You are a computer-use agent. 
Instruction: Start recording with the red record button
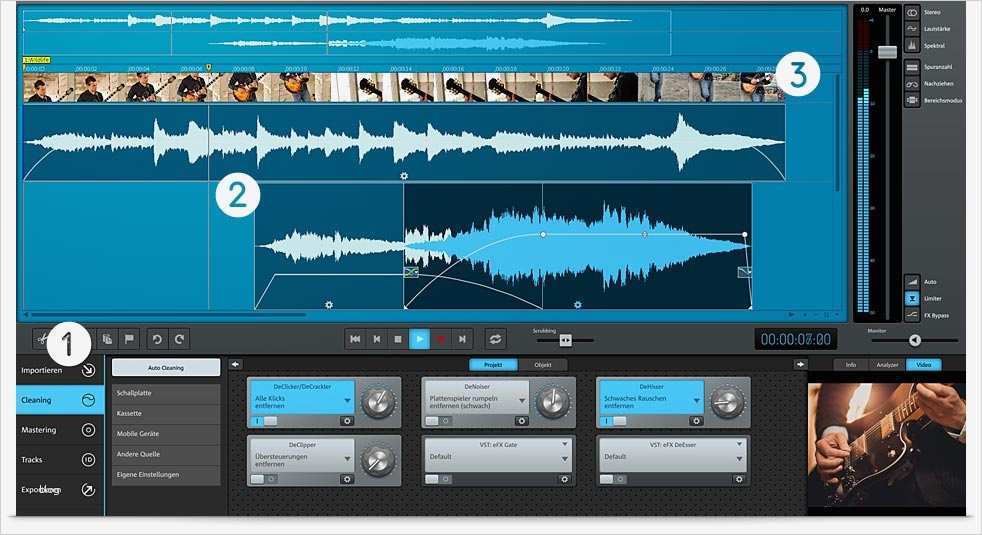pos(441,340)
